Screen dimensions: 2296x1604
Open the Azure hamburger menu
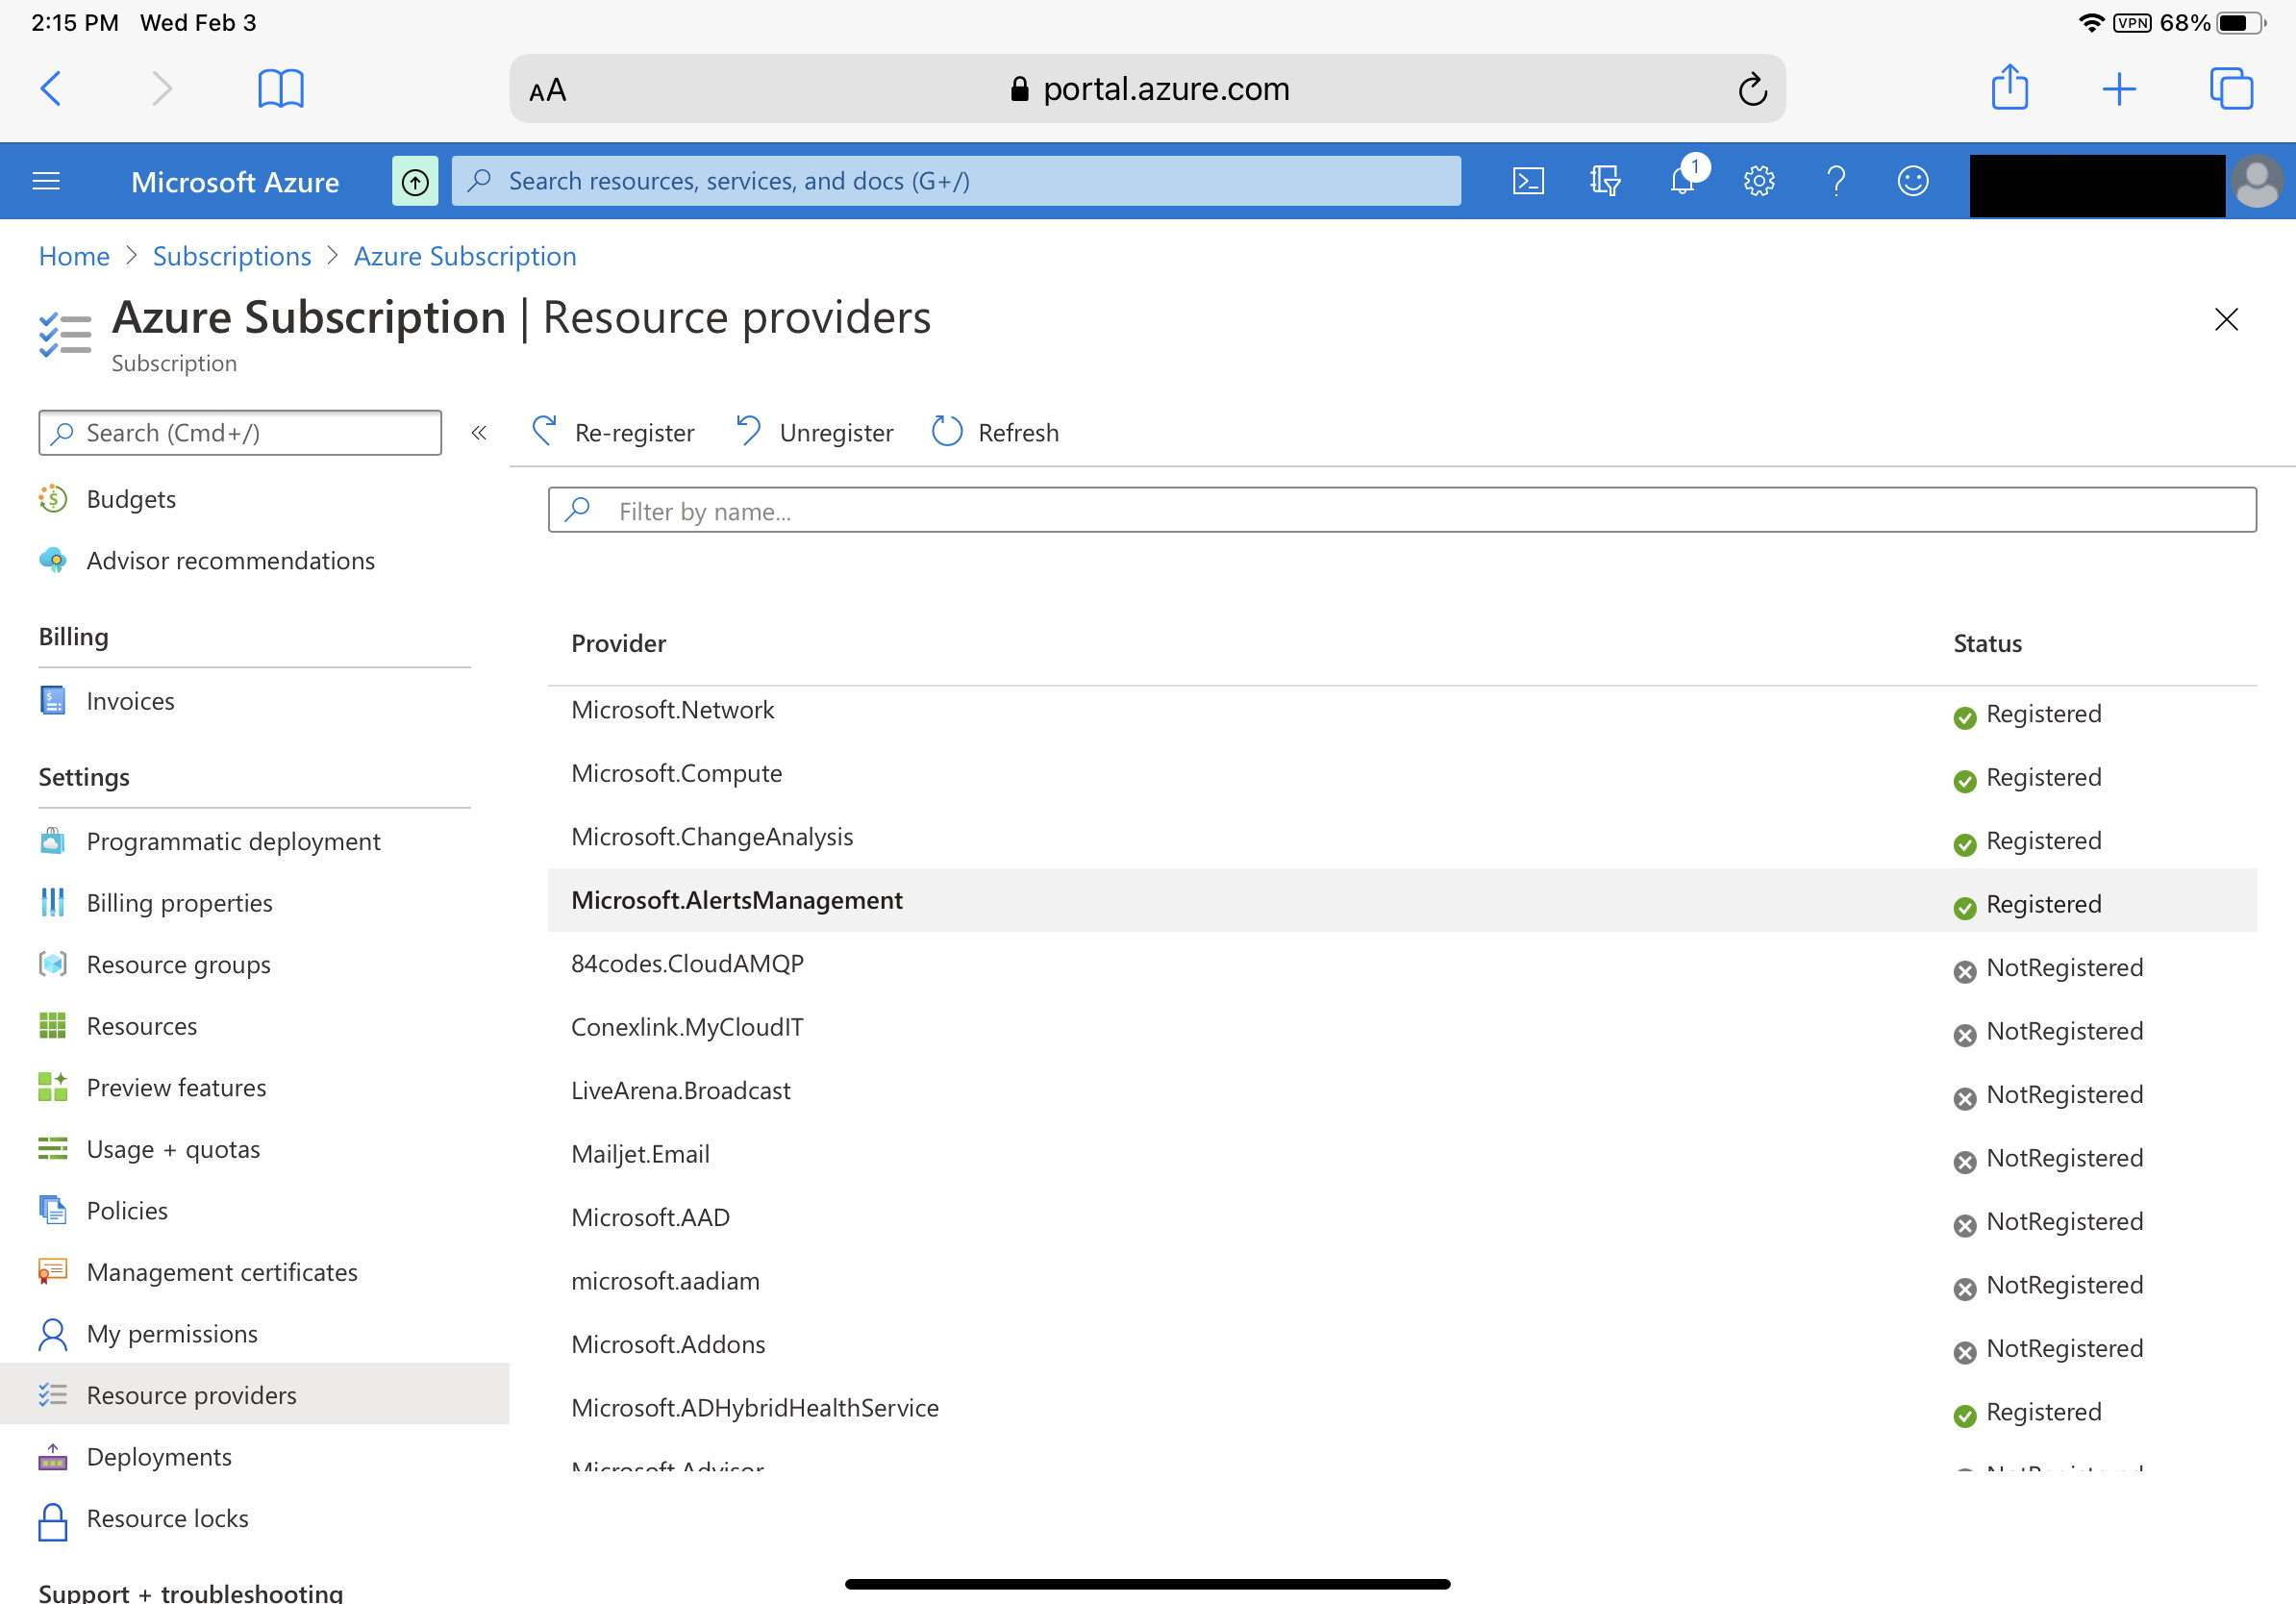[x=46, y=181]
